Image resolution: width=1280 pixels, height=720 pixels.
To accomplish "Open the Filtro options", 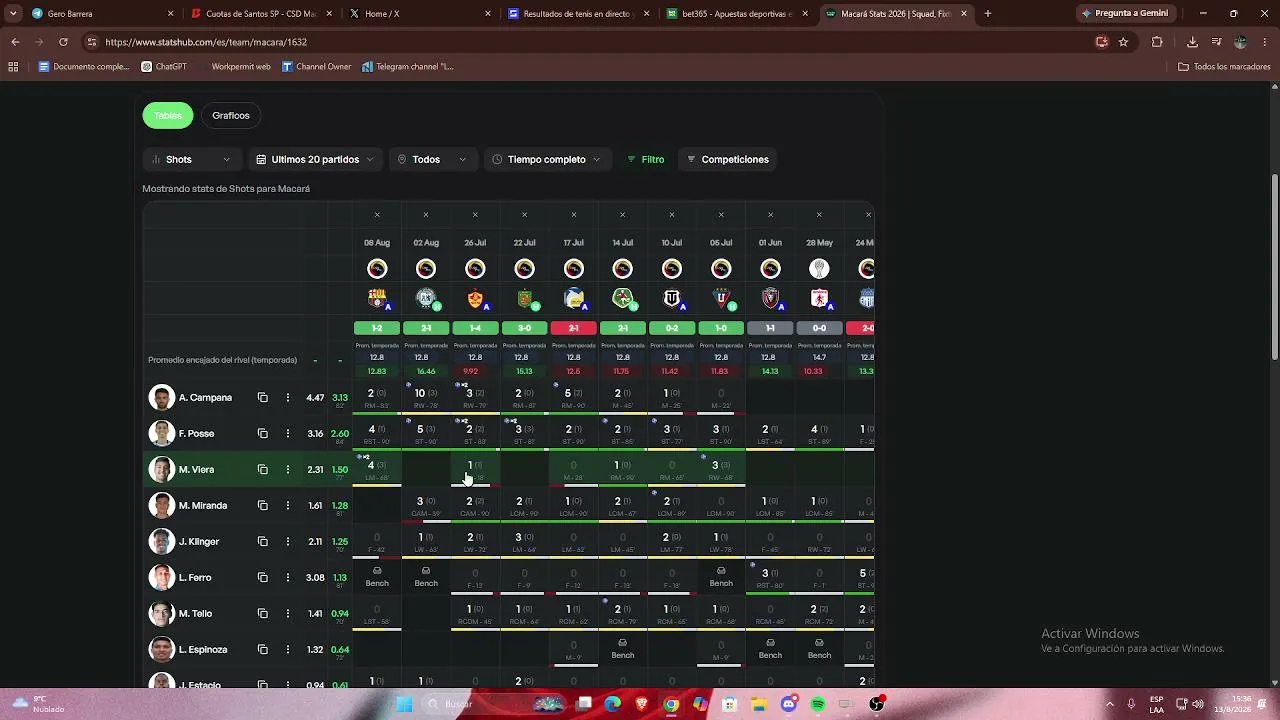I will [646, 159].
